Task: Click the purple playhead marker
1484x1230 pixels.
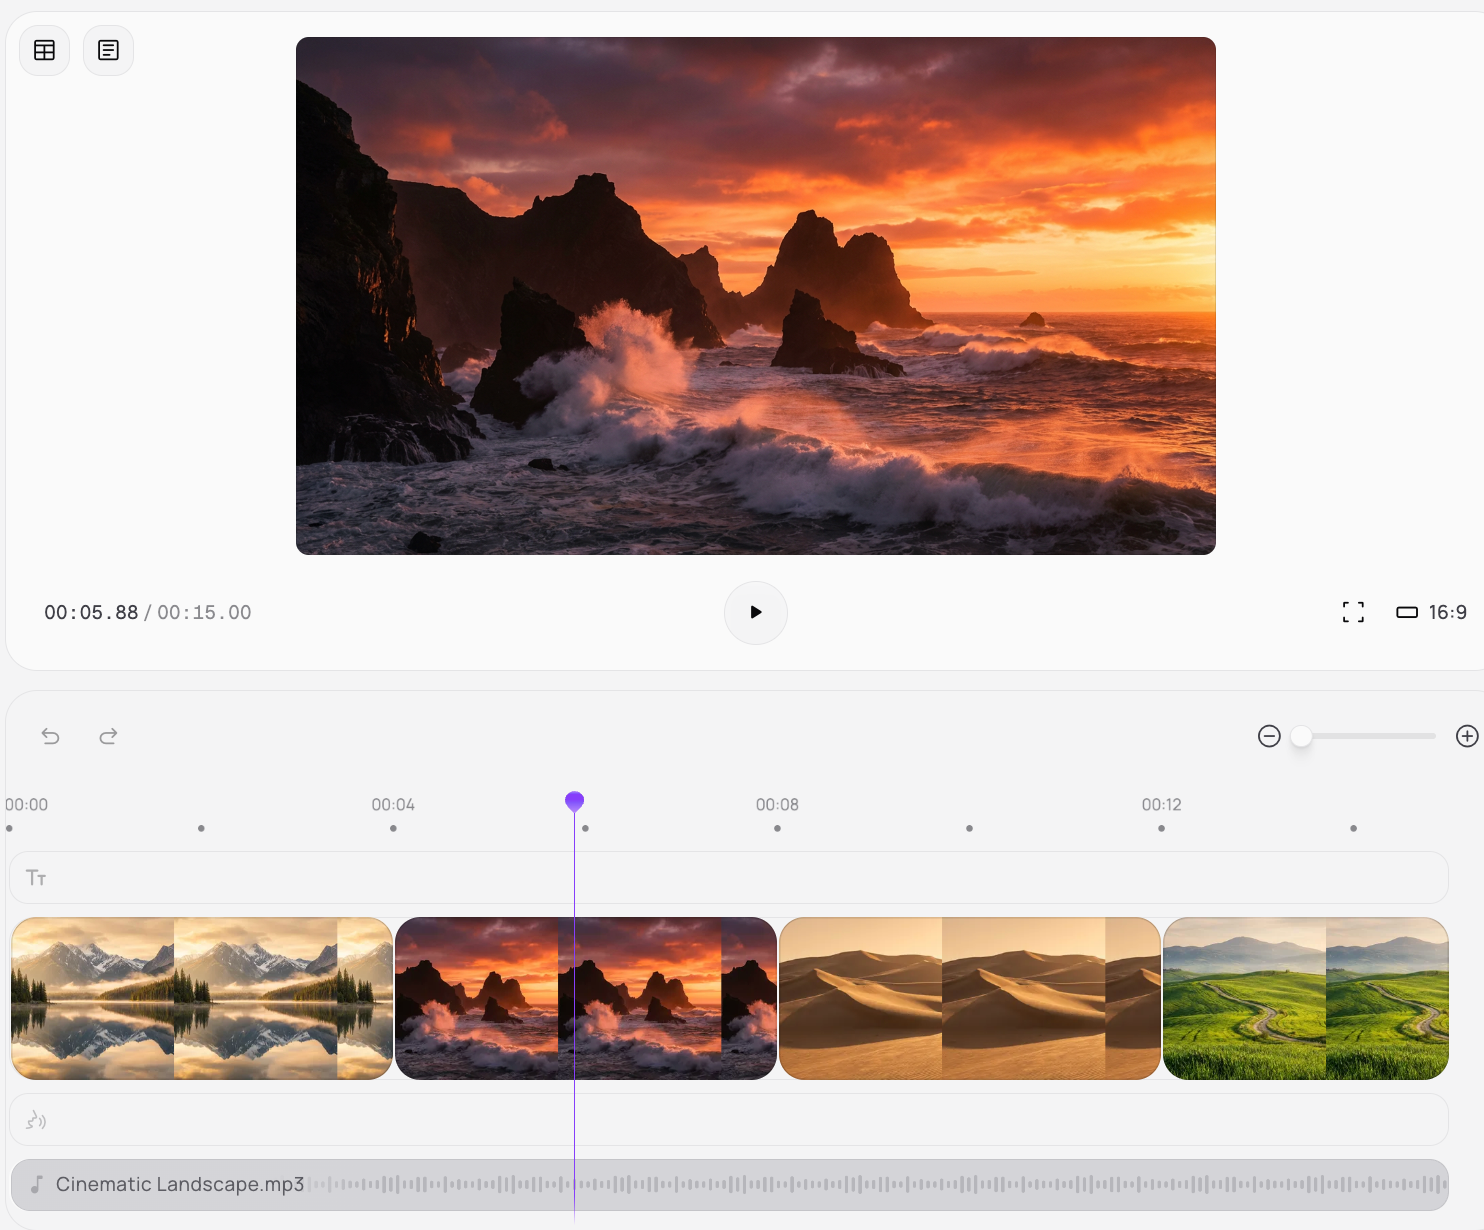Action: point(574,801)
